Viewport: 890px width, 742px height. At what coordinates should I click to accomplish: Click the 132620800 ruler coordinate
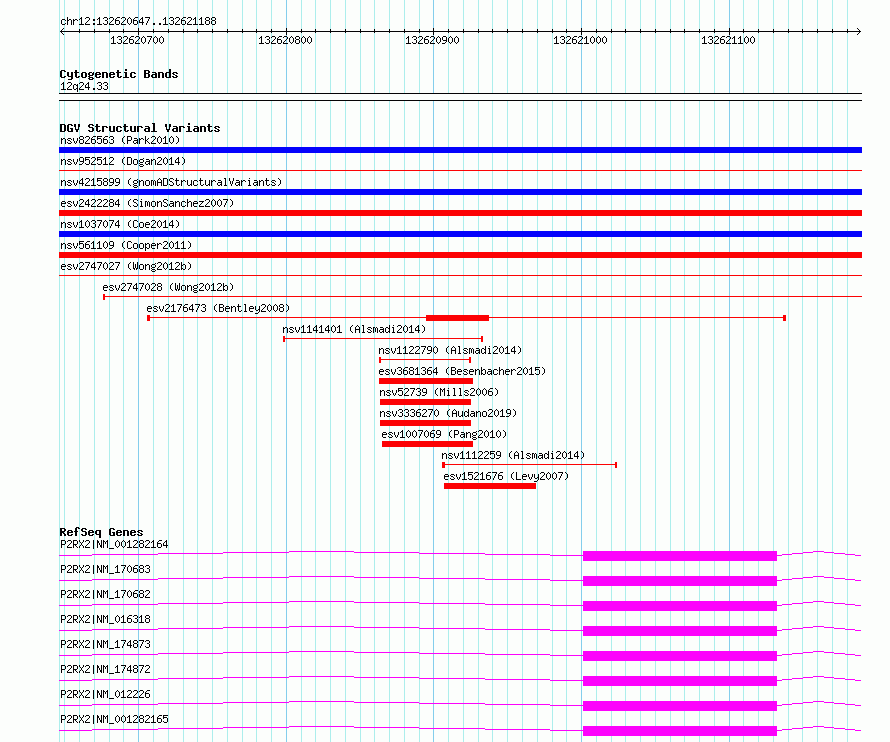click(x=285, y=40)
